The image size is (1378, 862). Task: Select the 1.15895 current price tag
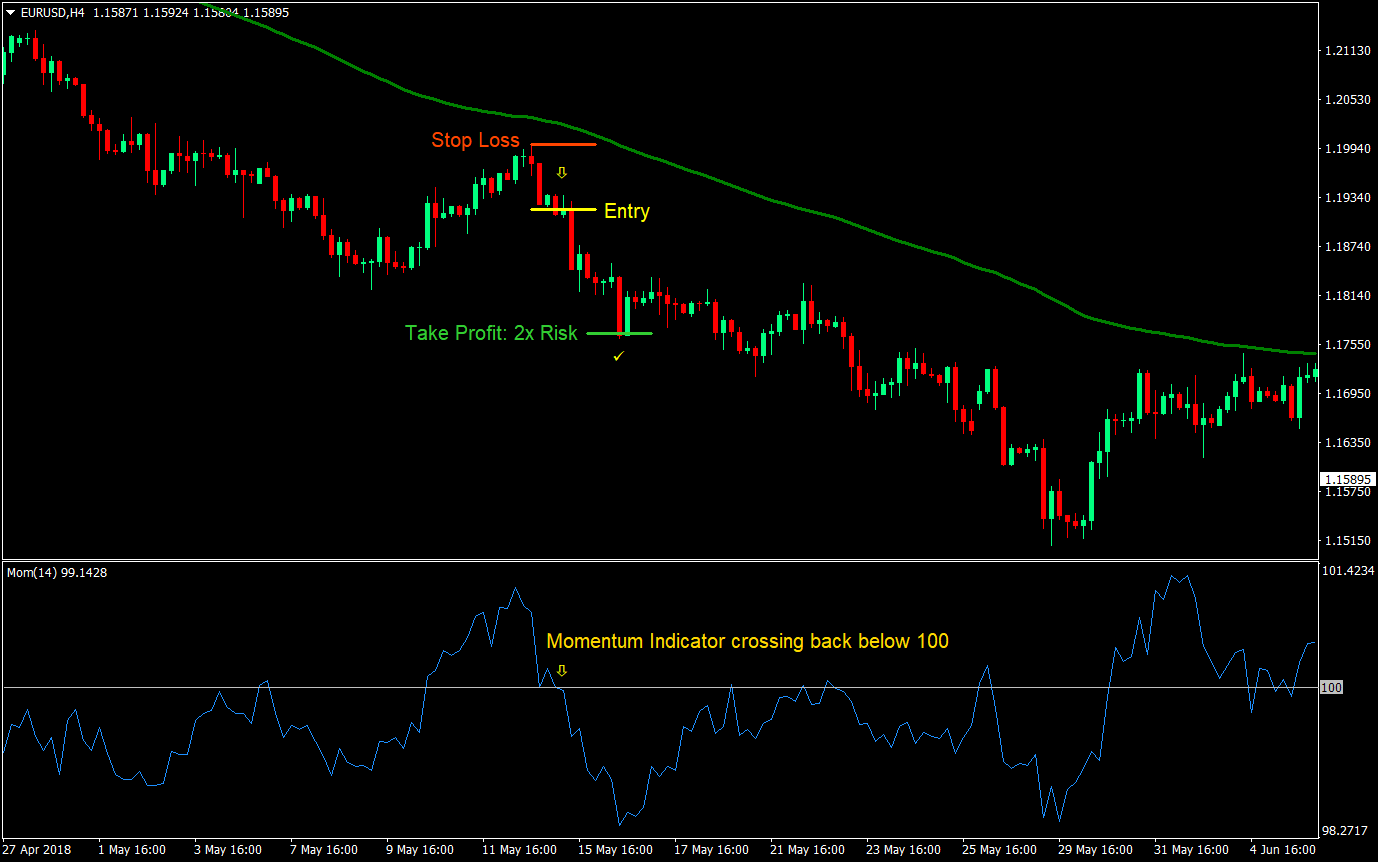(x=1346, y=479)
